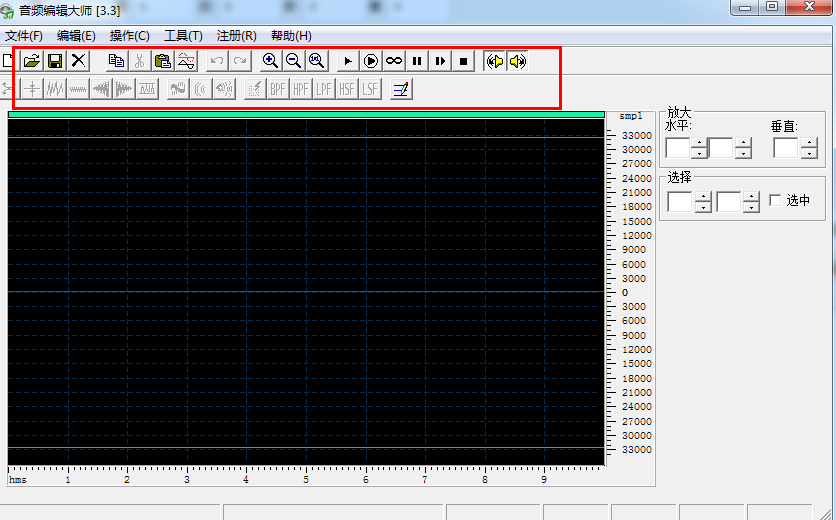Click the smpl axis label

(631, 116)
